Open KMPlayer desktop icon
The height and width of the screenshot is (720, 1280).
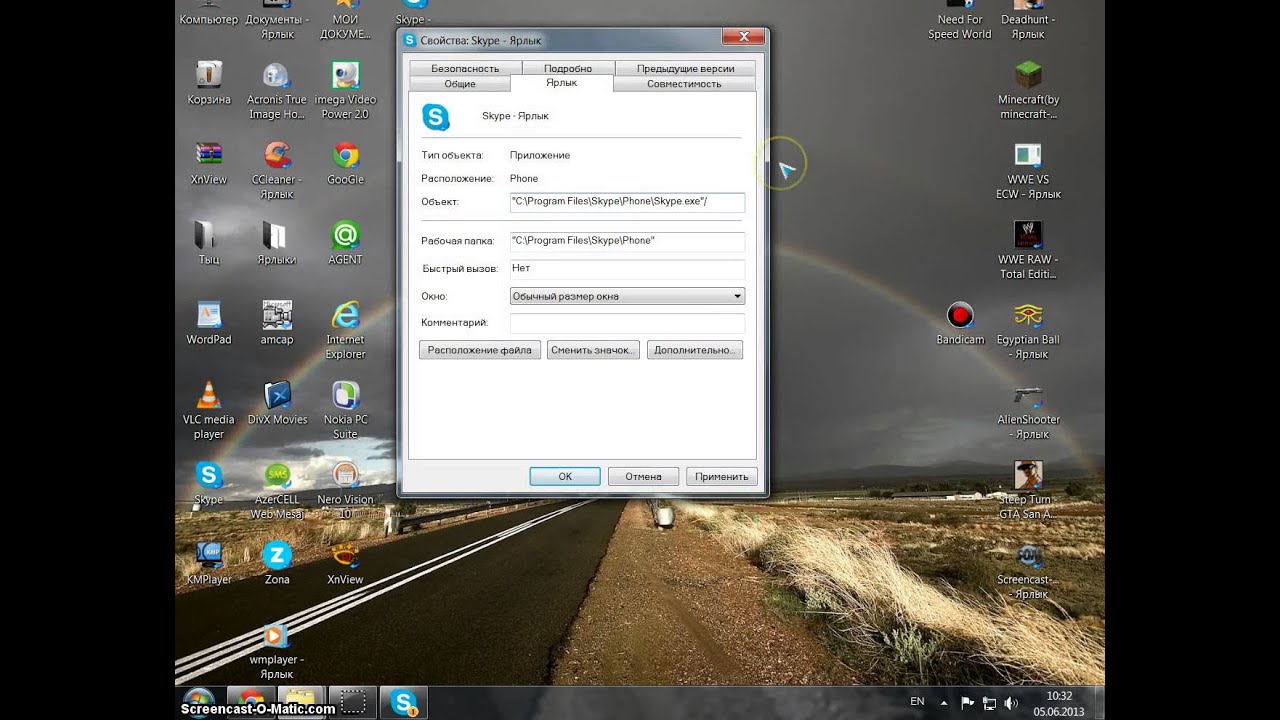(208, 564)
